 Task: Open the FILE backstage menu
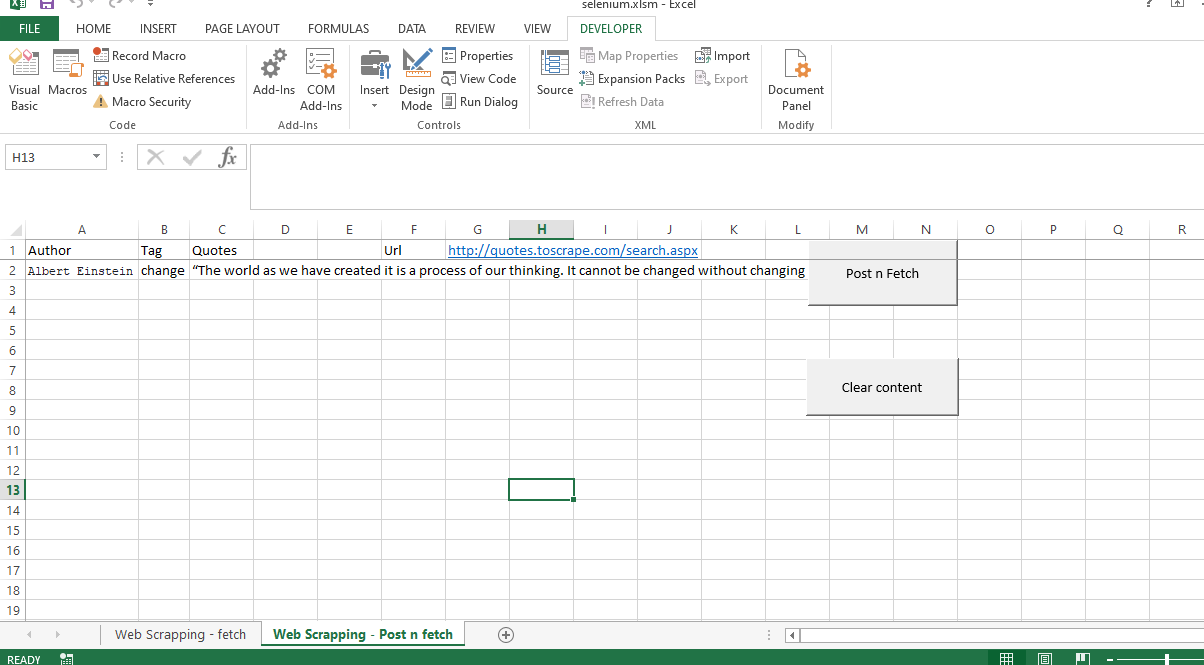point(29,29)
